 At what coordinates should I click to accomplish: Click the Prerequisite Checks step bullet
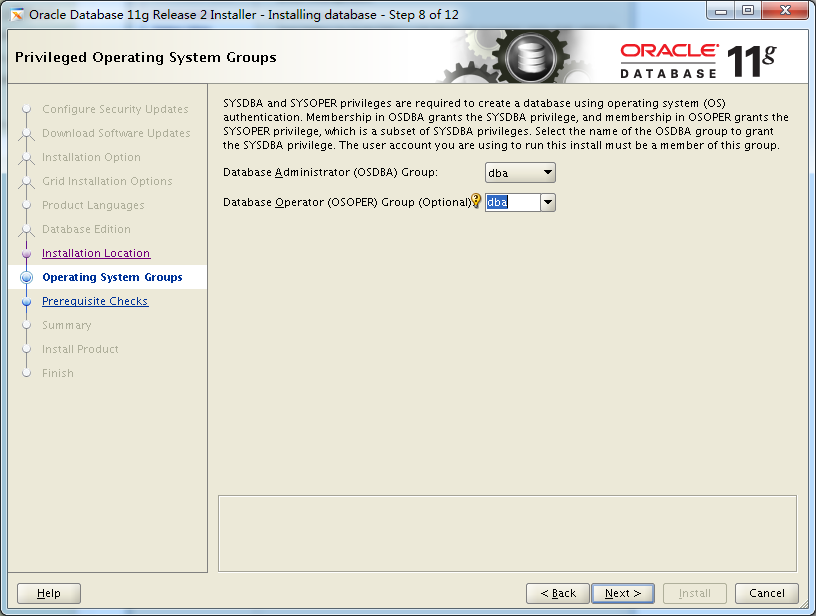click(x=27, y=301)
